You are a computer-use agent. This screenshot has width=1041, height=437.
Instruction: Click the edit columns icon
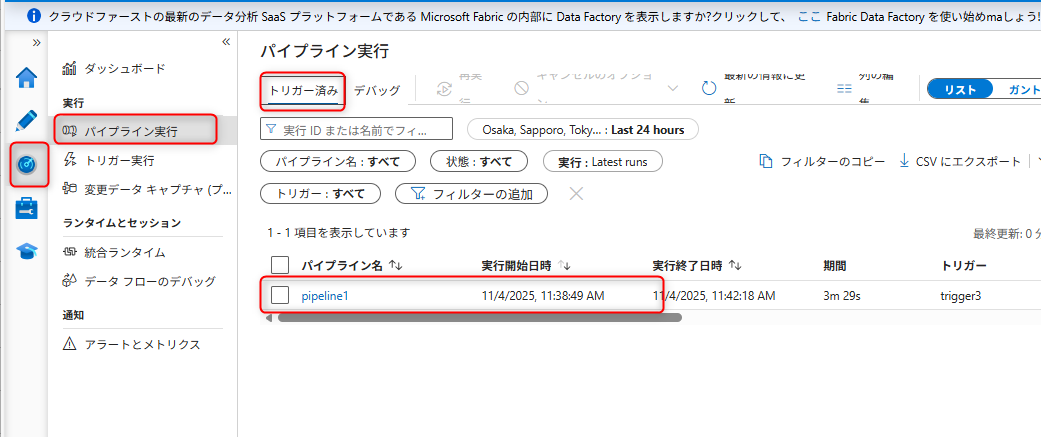coord(844,89)
